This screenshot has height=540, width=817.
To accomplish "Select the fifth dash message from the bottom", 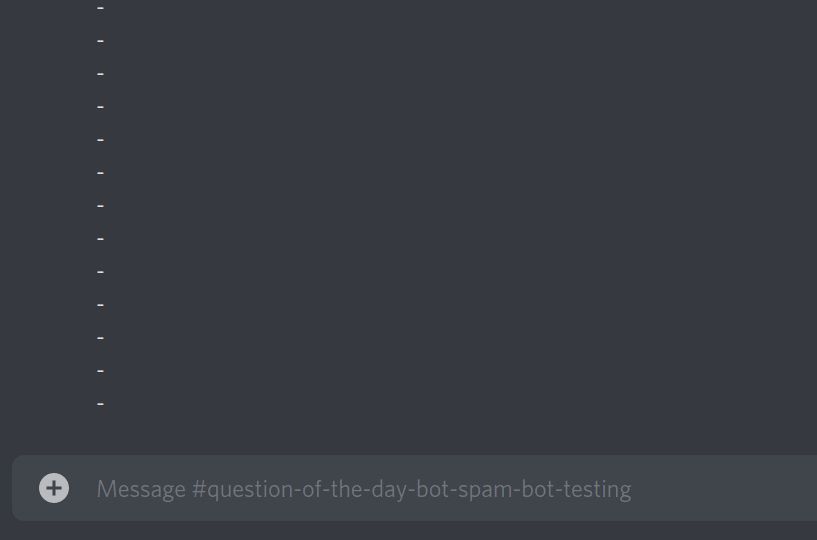I will click(101, 272).
